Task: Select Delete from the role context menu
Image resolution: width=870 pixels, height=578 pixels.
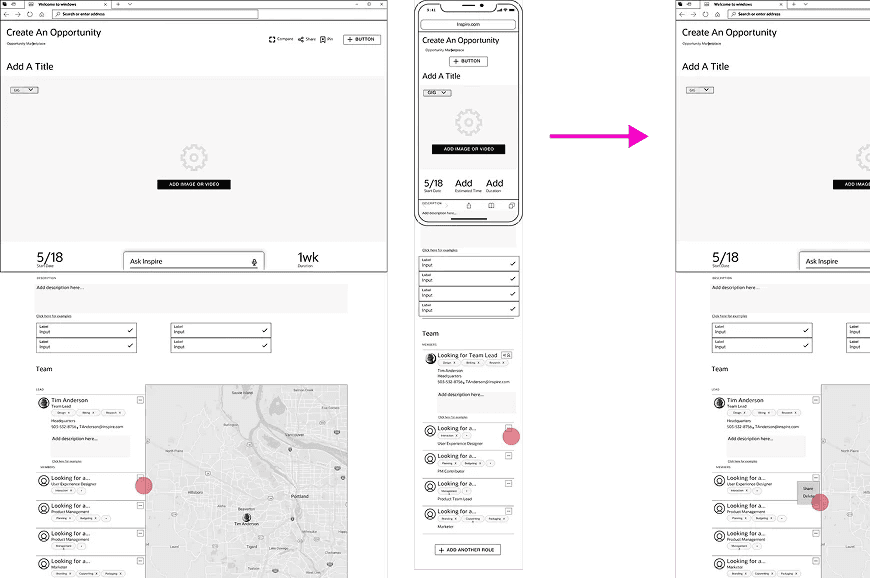Action: point(808,498)
